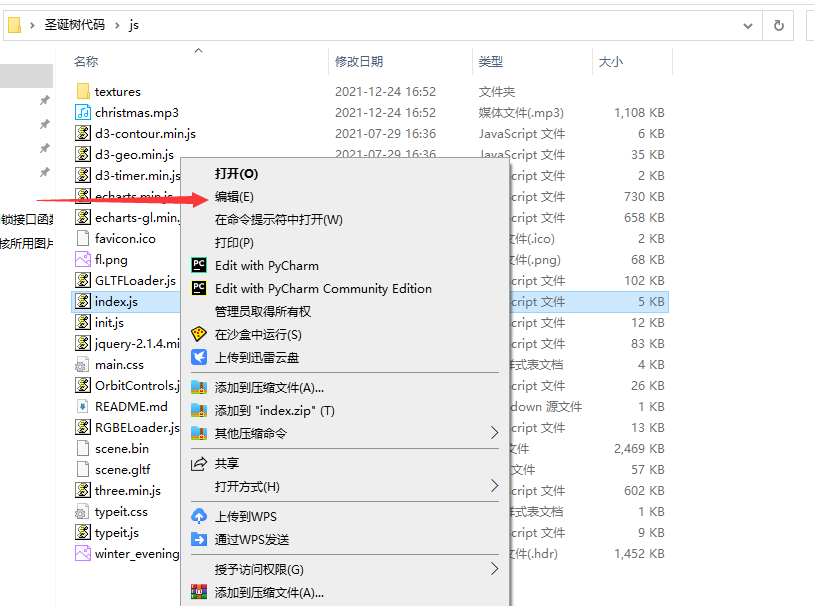Sort by 名称 column header
The height and width of the screenshot is (606, 814).
point(86,61)
